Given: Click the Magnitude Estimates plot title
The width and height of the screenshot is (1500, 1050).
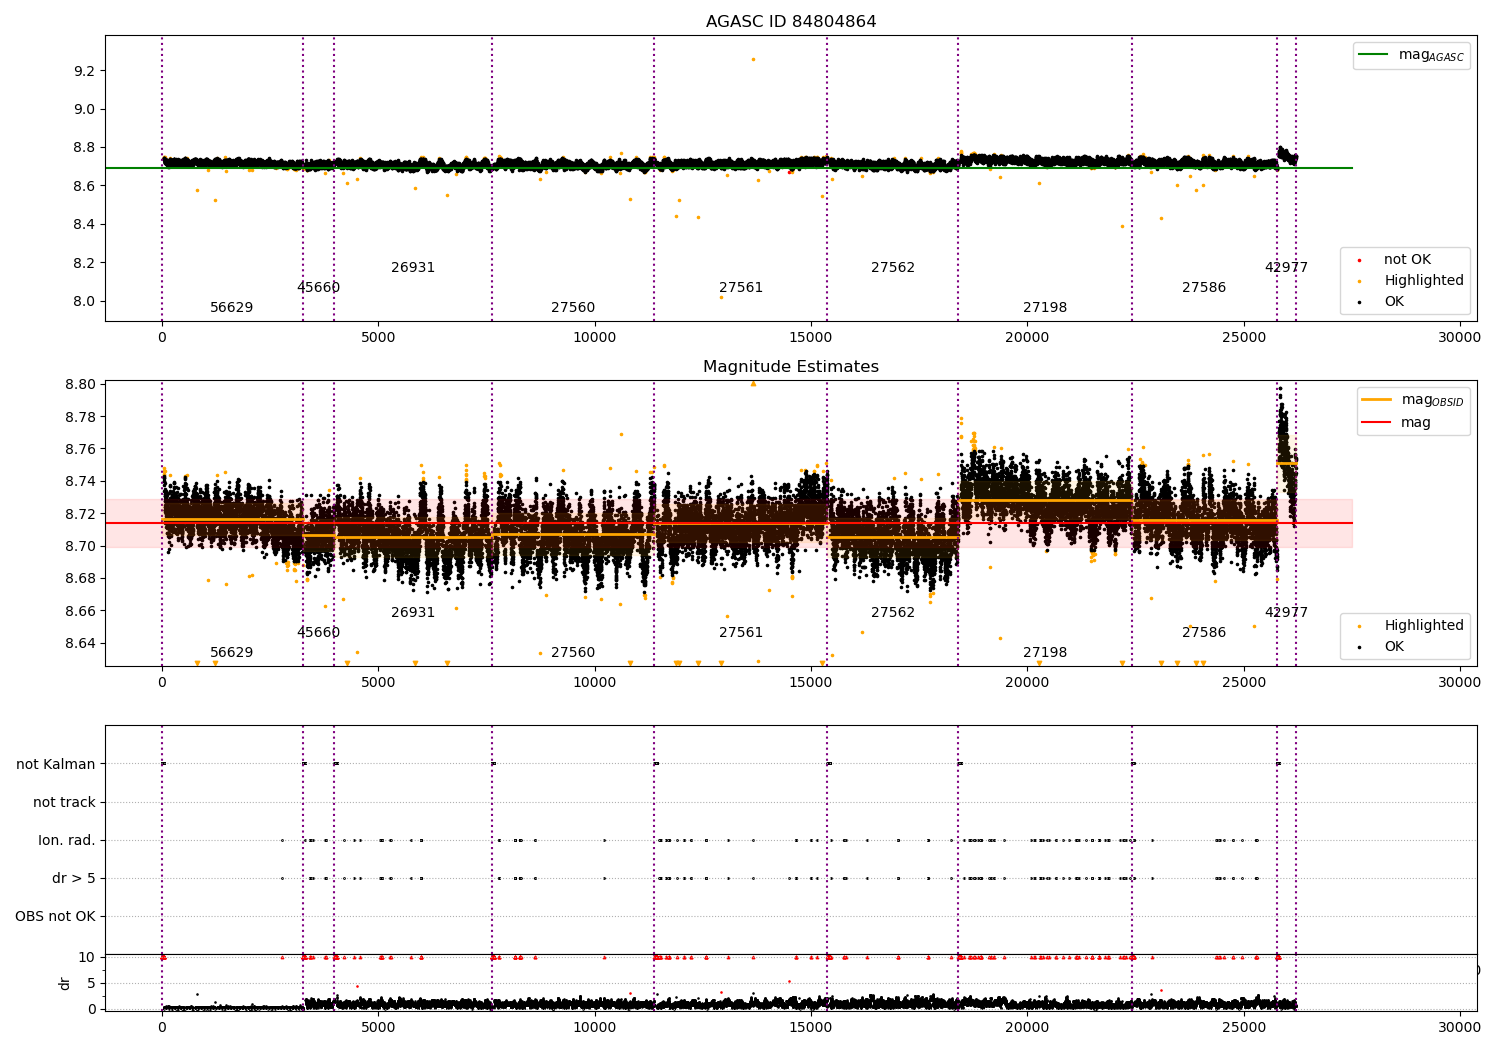Looking at the screenshot, I should click(x=791, y=367).
